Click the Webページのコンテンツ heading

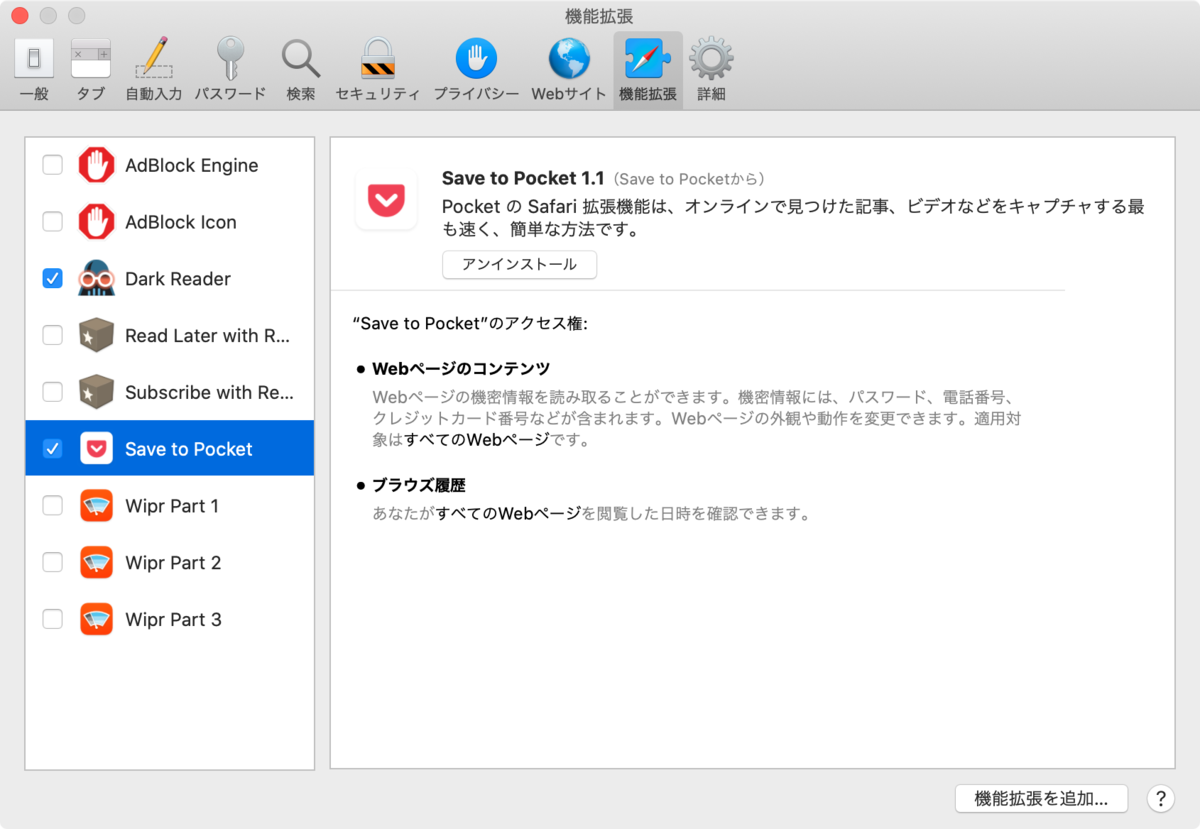tap(461, 368)
